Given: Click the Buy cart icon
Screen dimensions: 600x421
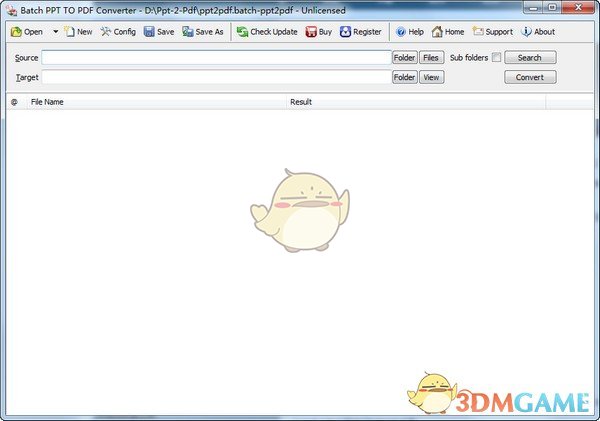Looking at the screenshot, I should pos(311,32).
